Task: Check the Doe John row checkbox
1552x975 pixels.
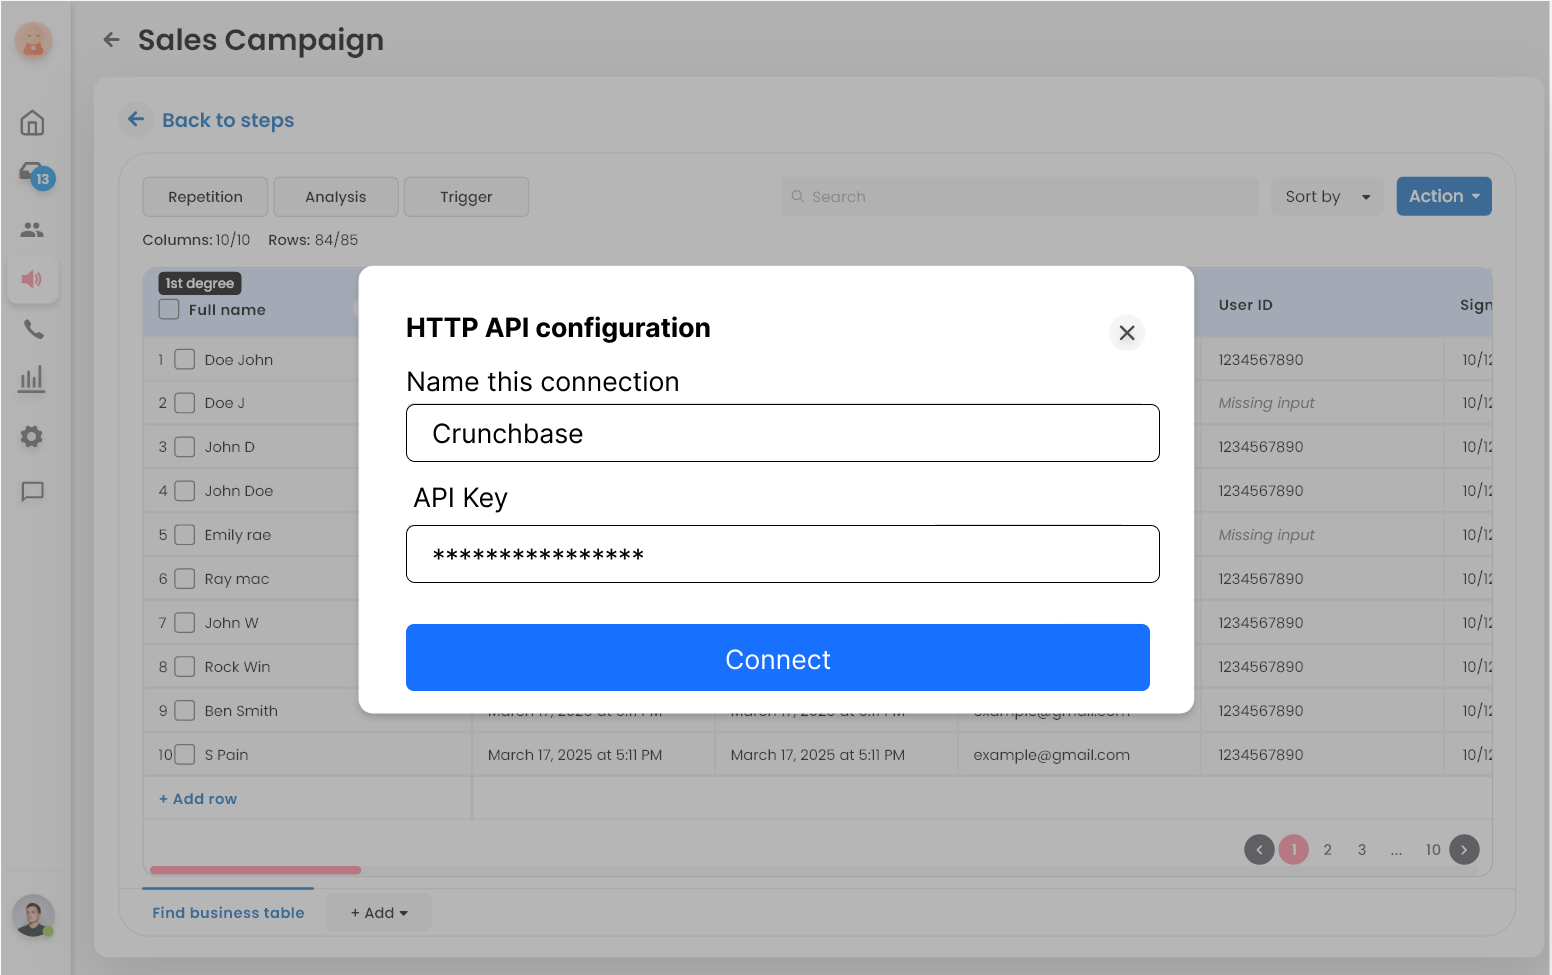Action: tap(185, 359)
